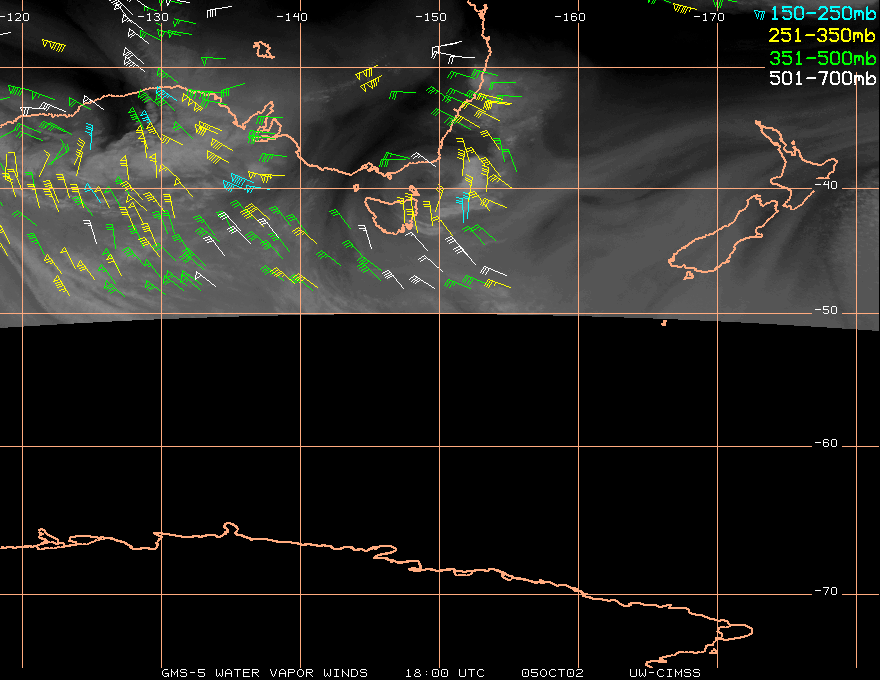Viewport: 880px width, 680px height.
Task: Click New Zealand's South Island outline
Action: (x=723, y=235)
